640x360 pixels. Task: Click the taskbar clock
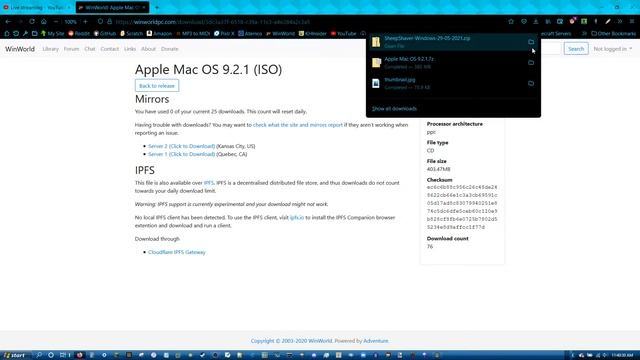(x=622, y=355)
